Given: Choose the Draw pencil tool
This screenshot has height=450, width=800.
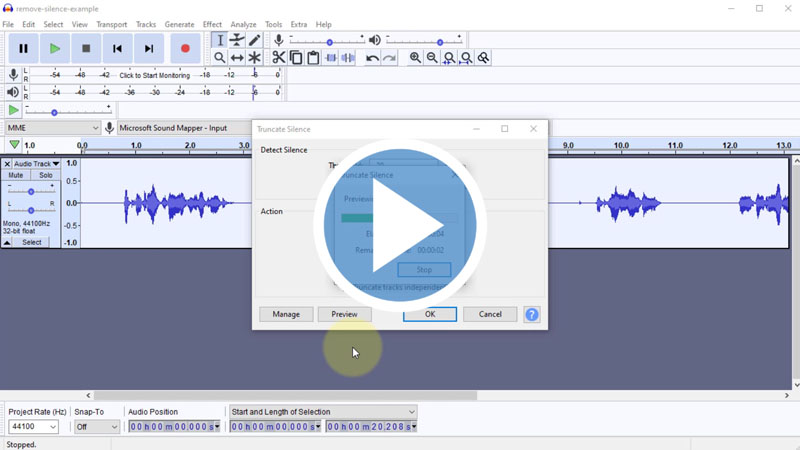Looking at the screenshot, I should click(254, 40).
